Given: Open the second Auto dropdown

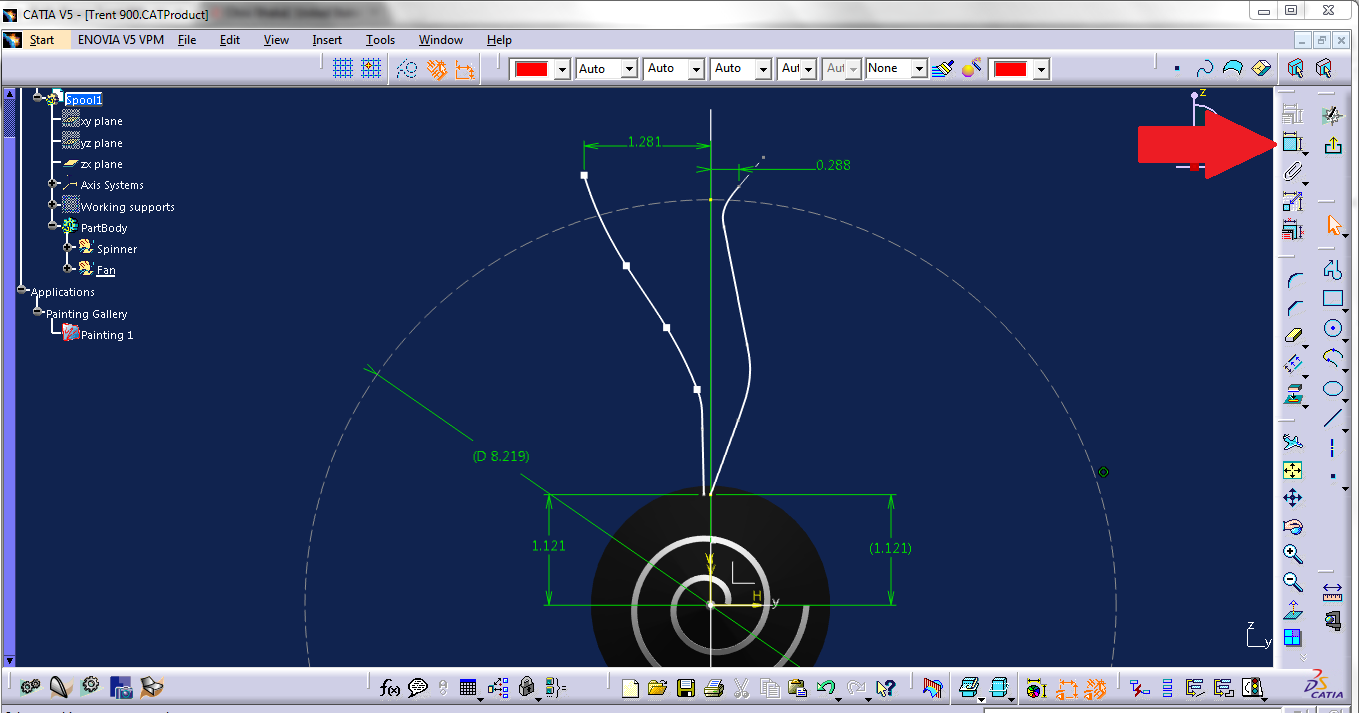Looking at the screenshot, I should [695, 69].
